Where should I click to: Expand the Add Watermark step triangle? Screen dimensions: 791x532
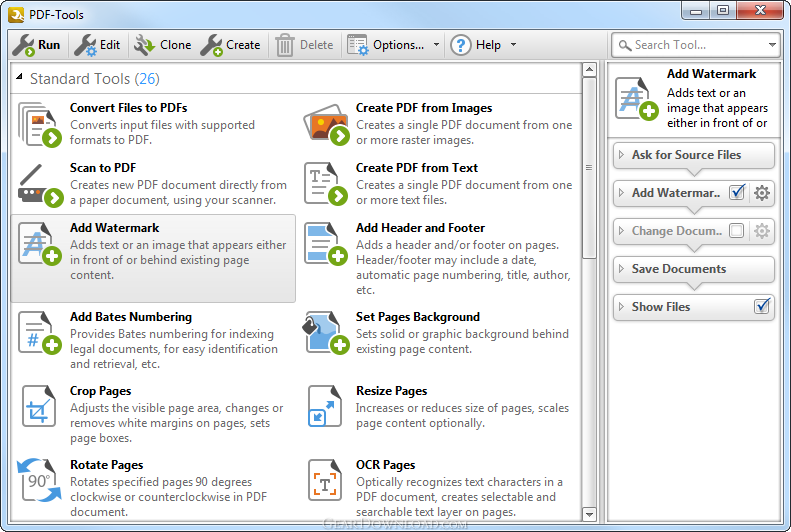(622, 193)
